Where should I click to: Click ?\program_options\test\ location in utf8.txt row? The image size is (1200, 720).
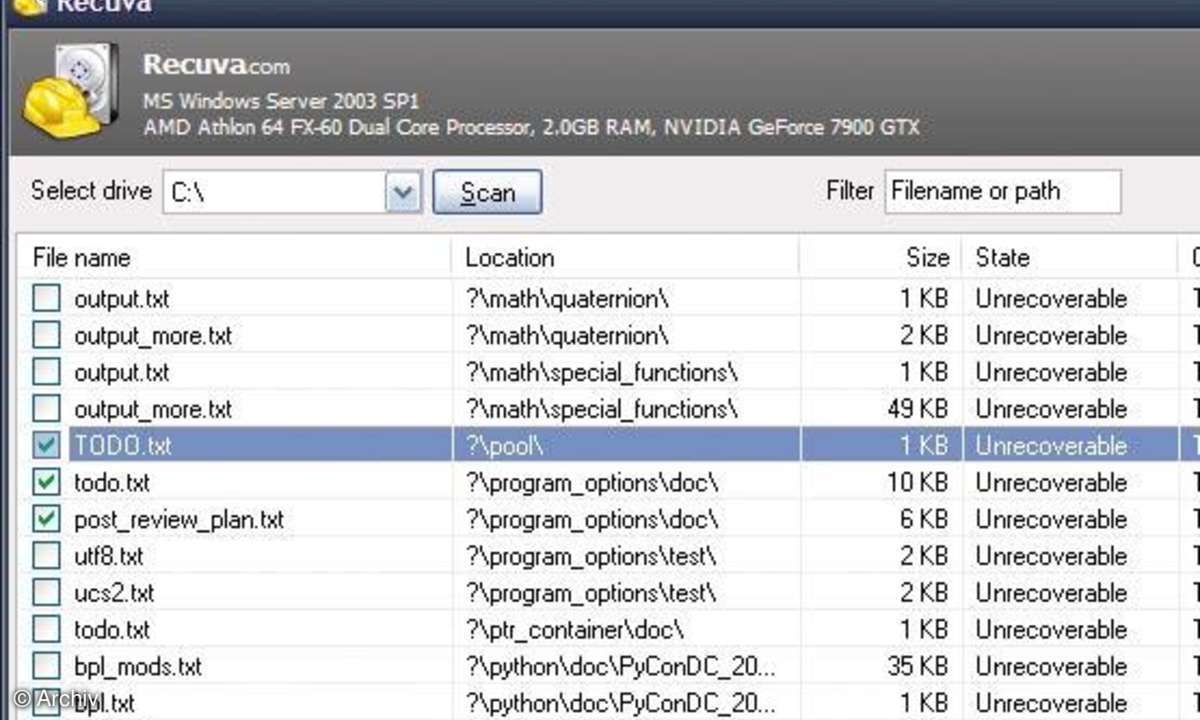(591, 556)
